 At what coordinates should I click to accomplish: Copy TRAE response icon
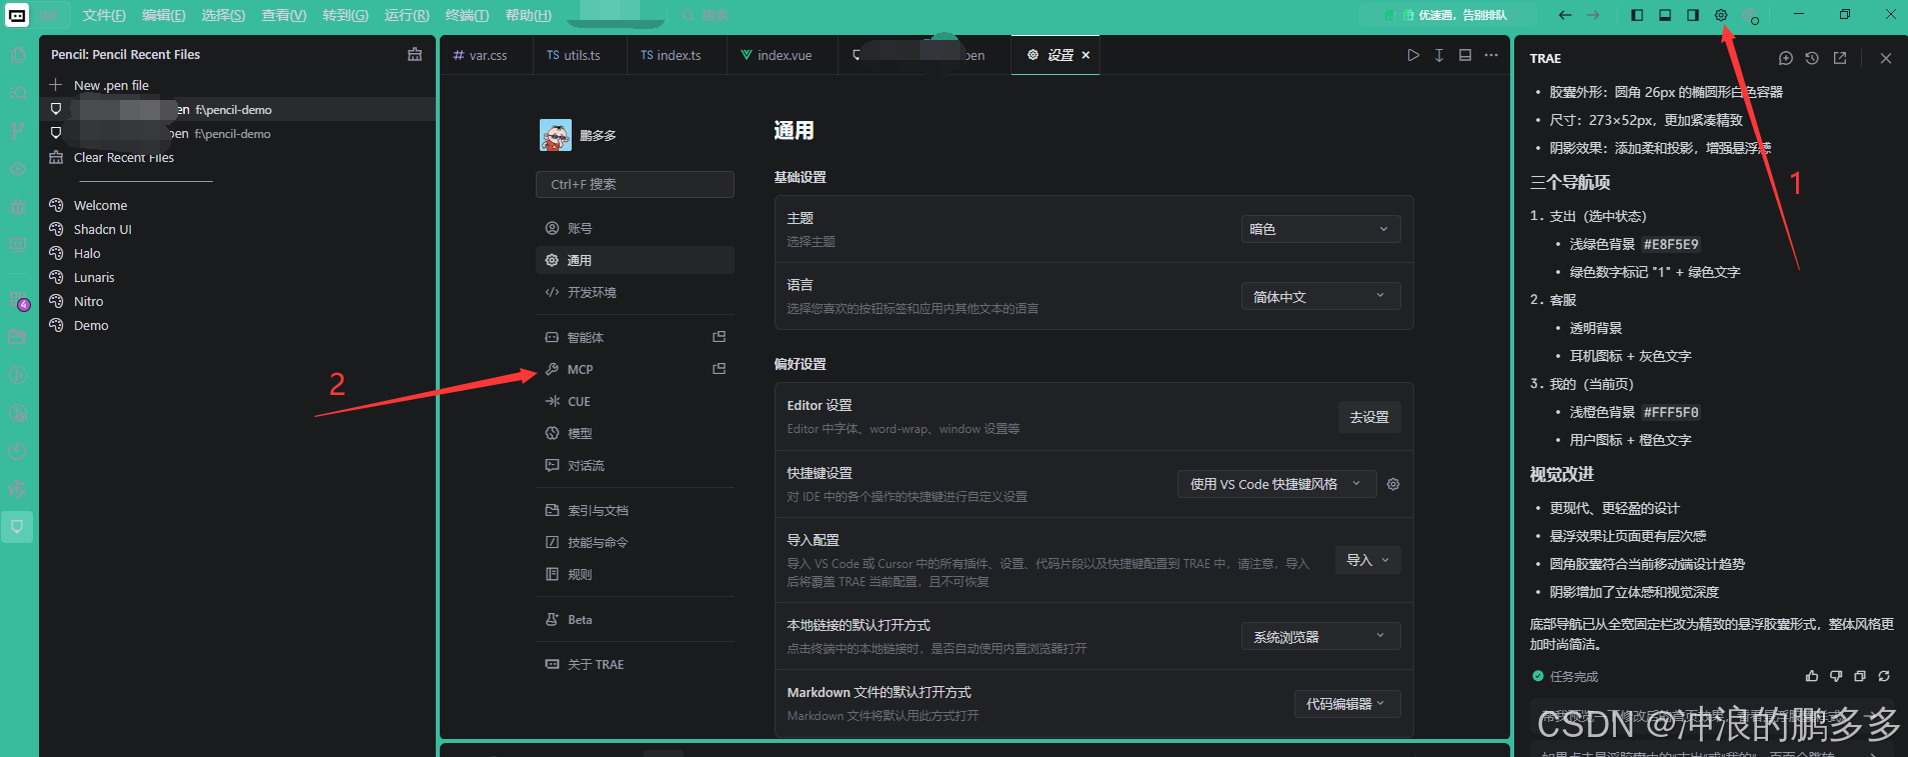click(1860, 676)
